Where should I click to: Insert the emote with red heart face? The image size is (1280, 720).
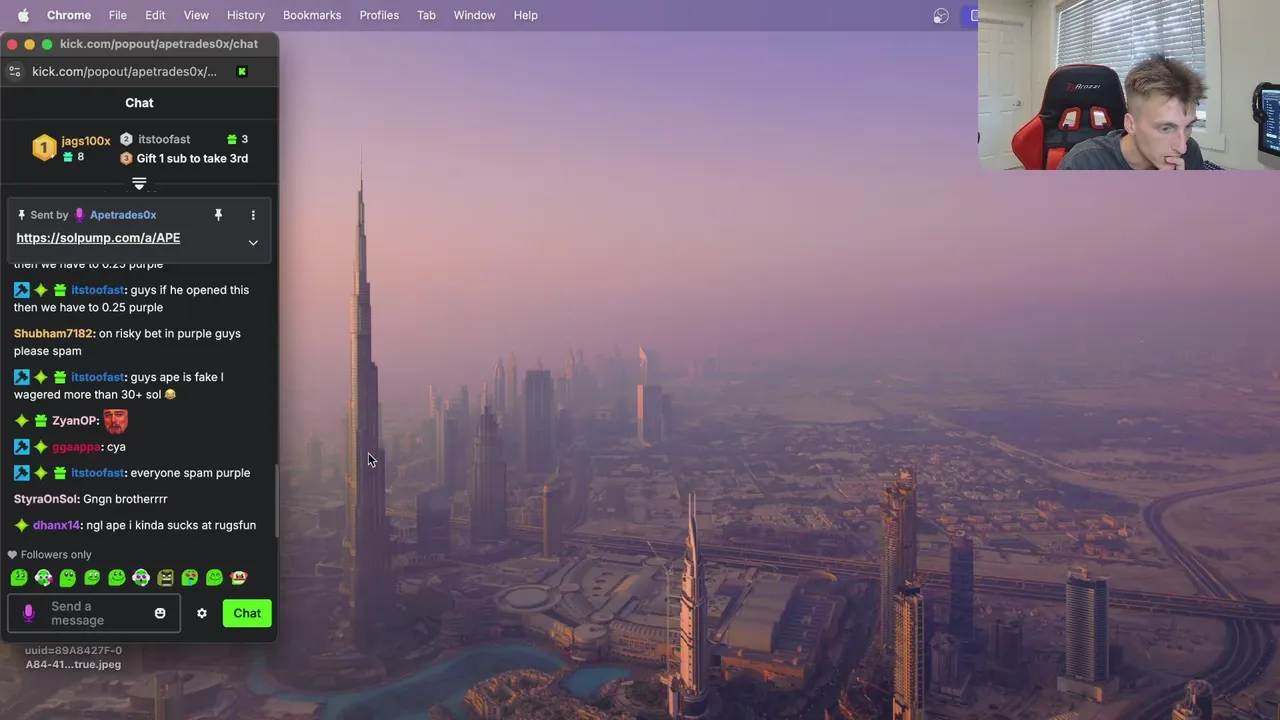(189, 577)
